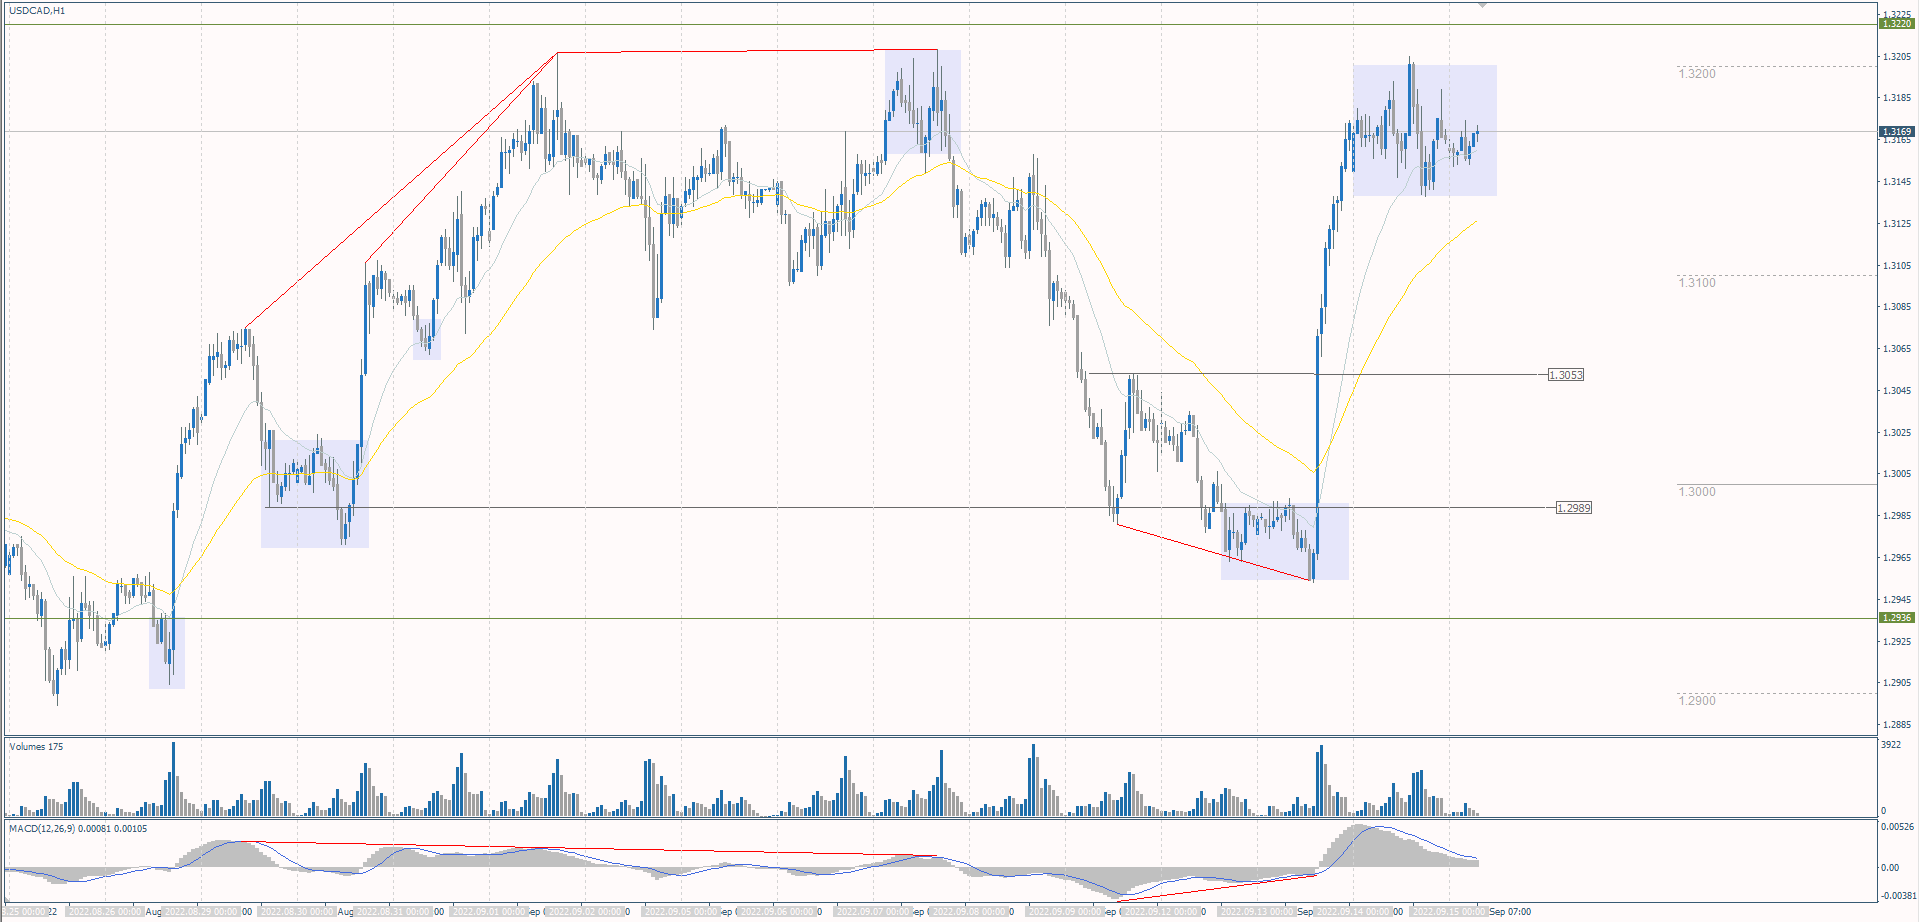The width and height of the screenshot is (1919, 922).
Task: Click the 1.3105 price scale value
Action: (1897, 265)
